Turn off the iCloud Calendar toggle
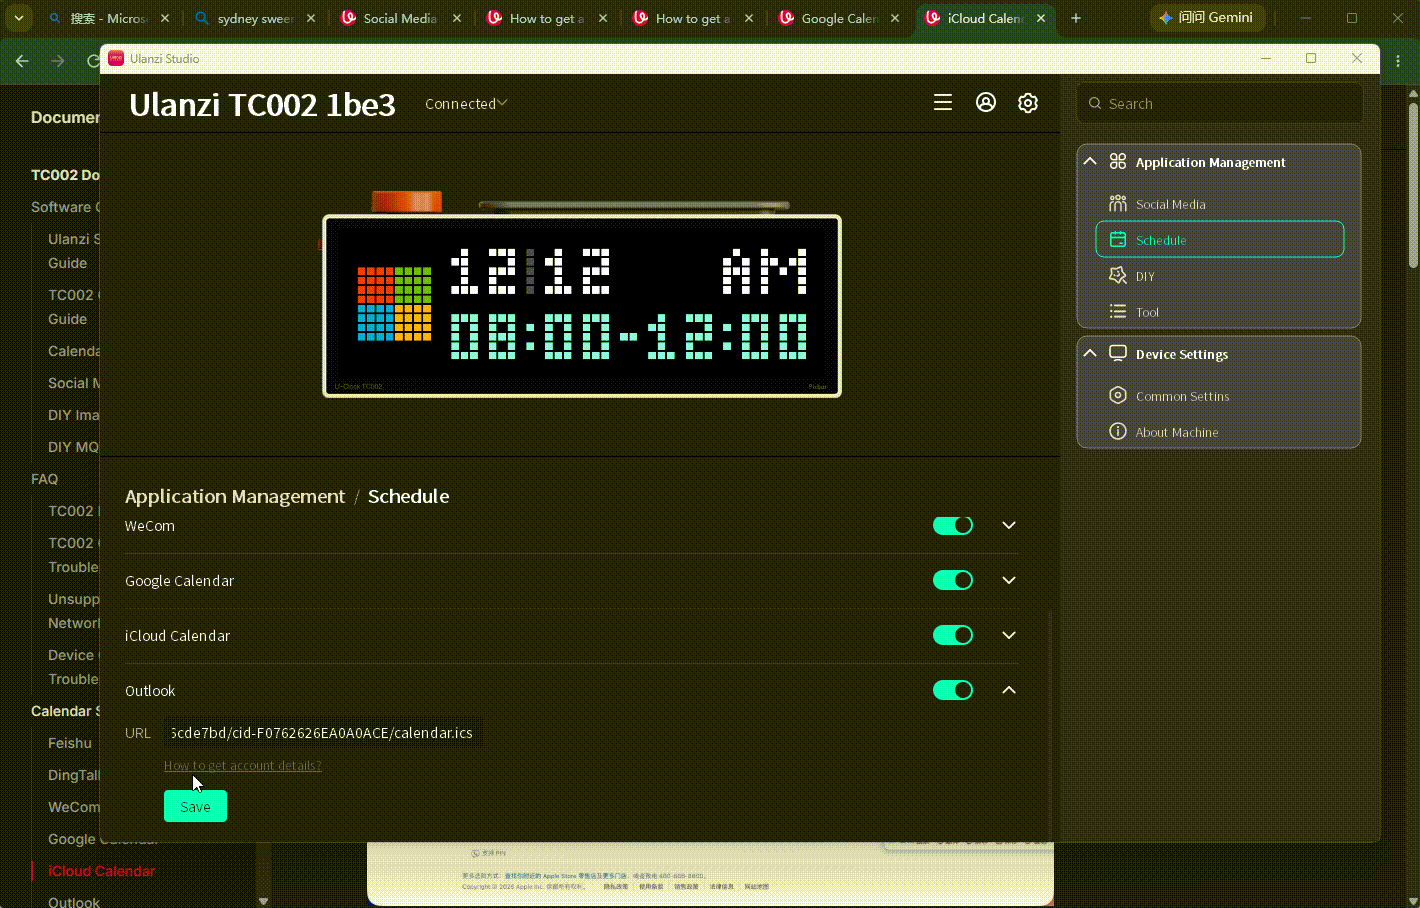The image size is (1420, 908). (953, 636)
